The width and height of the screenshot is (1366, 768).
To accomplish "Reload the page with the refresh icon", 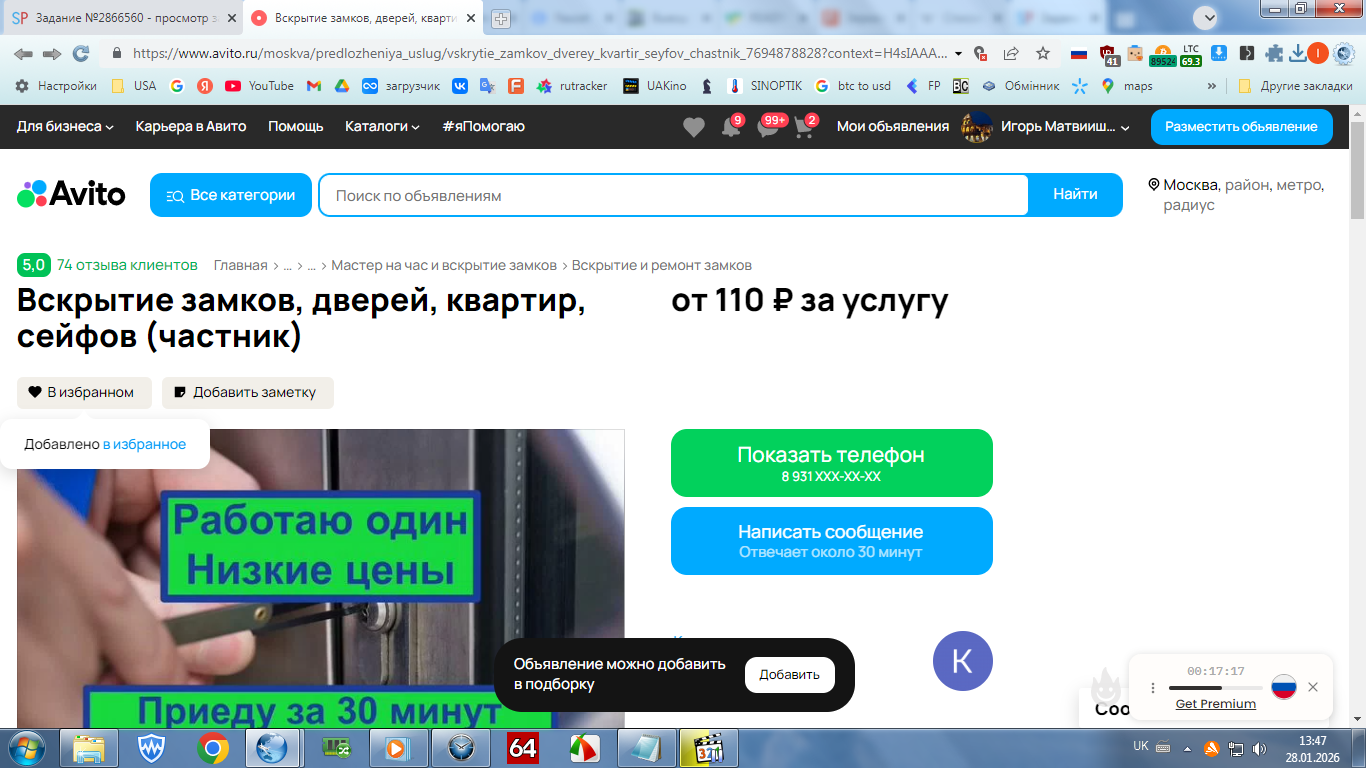I will pos(81,53).
